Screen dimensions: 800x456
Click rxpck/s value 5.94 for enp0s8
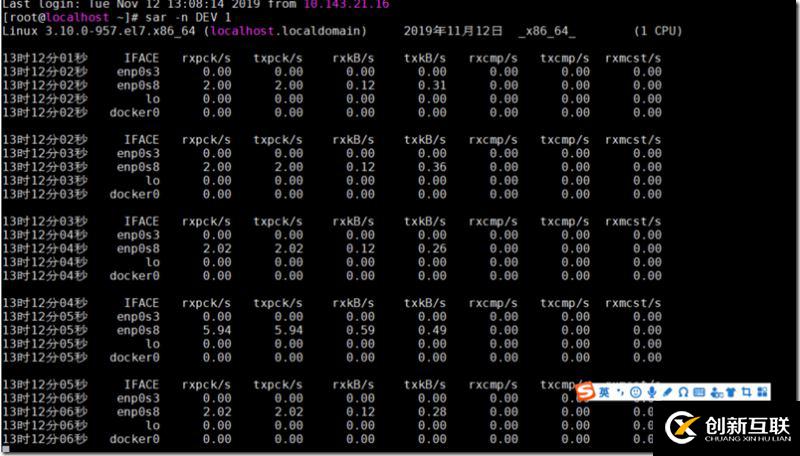click(x=217, y=330)
